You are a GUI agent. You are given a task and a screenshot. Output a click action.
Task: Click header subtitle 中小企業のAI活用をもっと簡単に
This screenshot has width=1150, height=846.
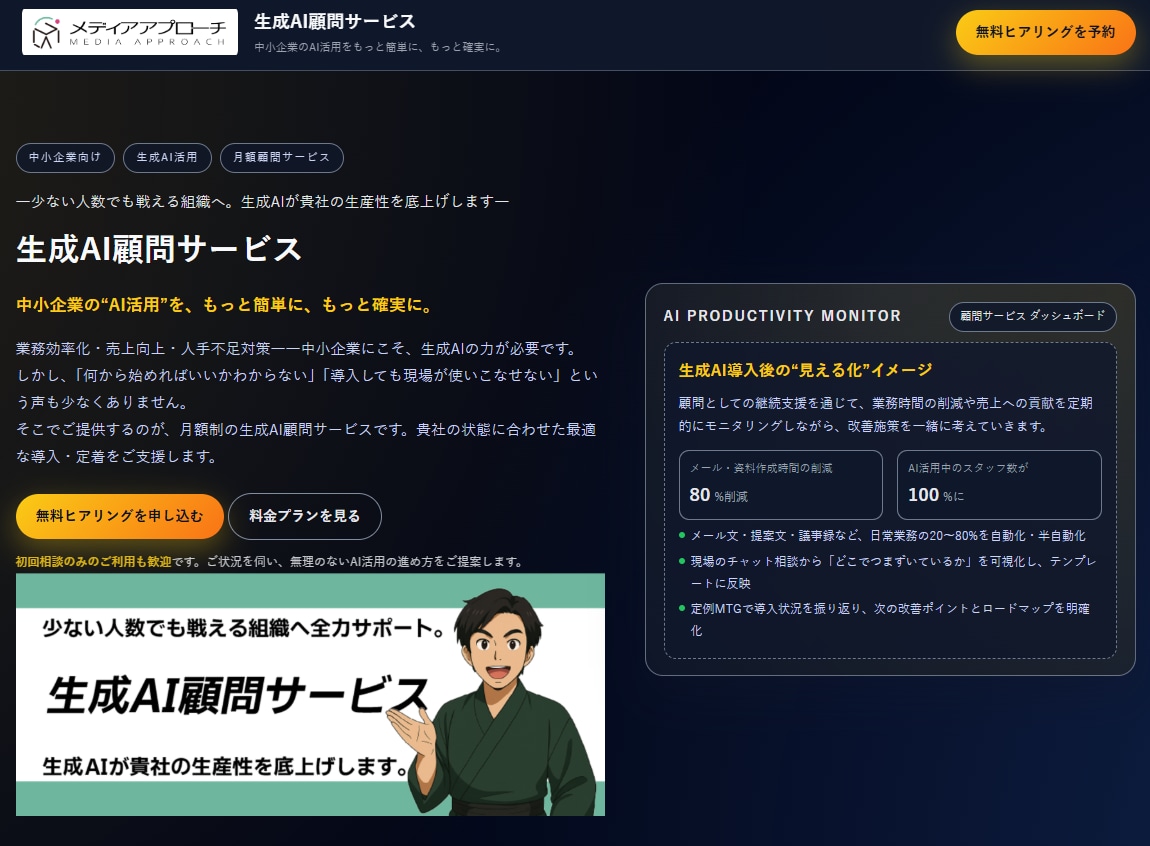(378, 47)
